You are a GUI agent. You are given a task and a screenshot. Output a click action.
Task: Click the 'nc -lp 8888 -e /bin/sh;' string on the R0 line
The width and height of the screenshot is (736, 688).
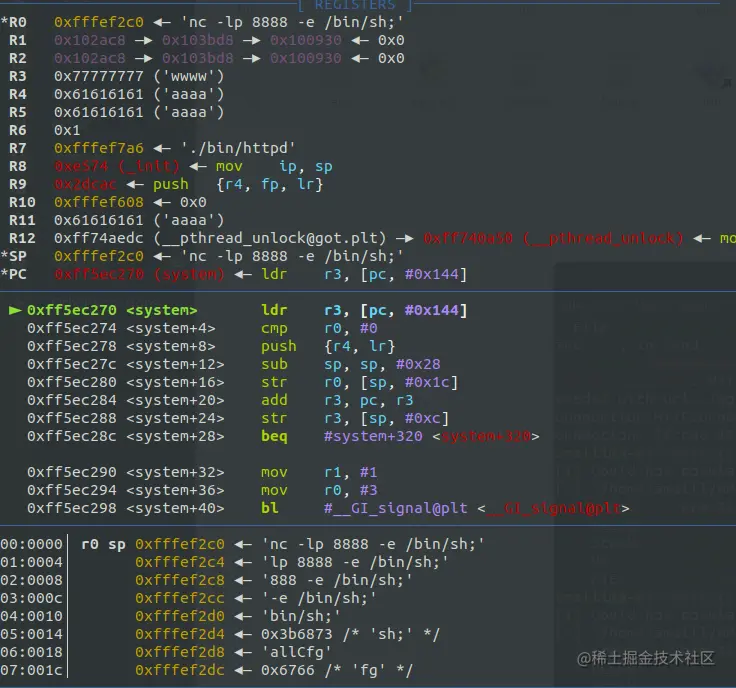point(292,22)
